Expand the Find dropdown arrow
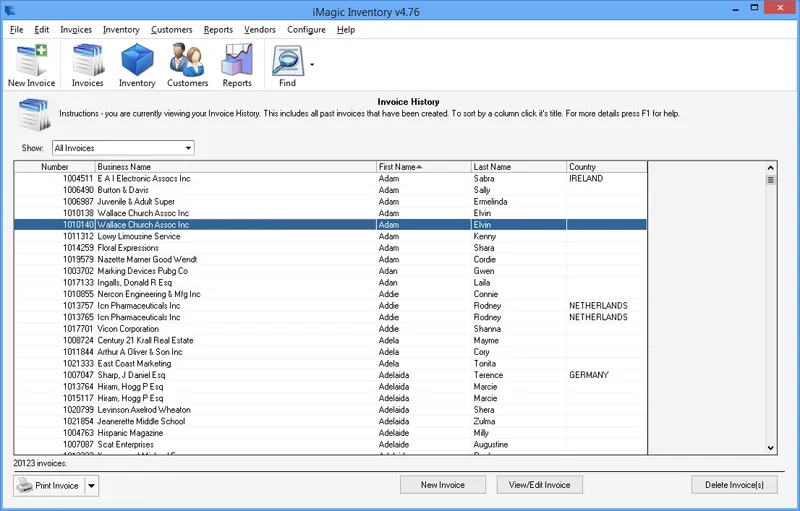 tap(312, 65)
